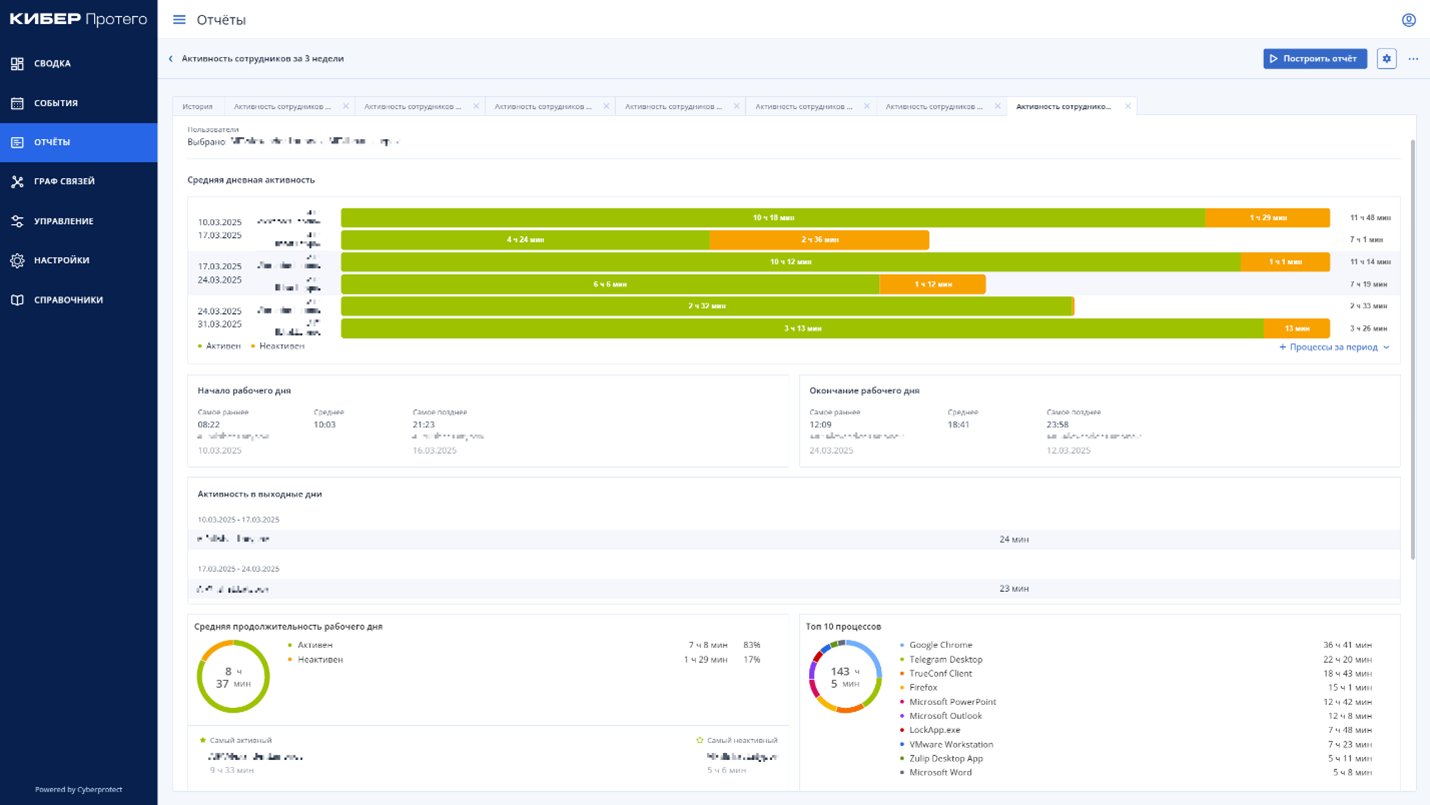Switch to the История tab
Image resolution: width=1430 pixels, height=805 pixels.
pyautogui.click(x=197, y=106)
